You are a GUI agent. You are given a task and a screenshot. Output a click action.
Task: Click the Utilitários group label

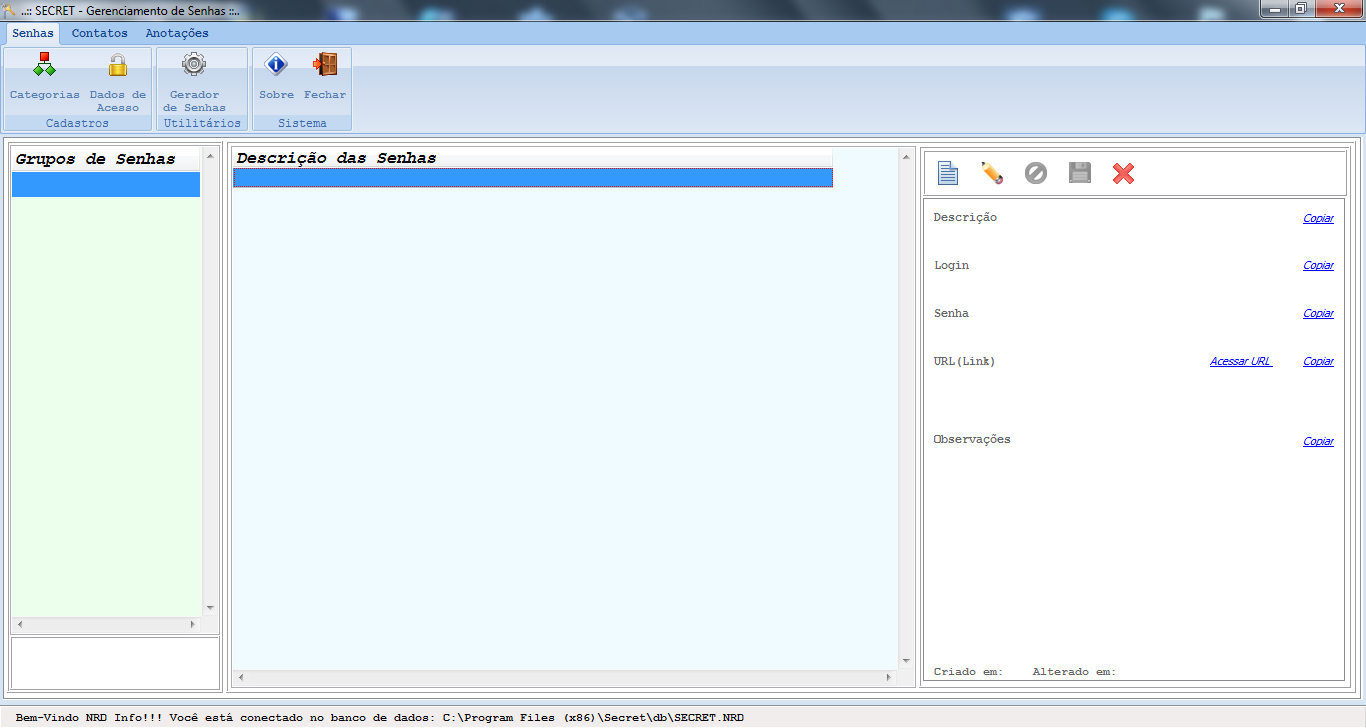tap(202, 123)
